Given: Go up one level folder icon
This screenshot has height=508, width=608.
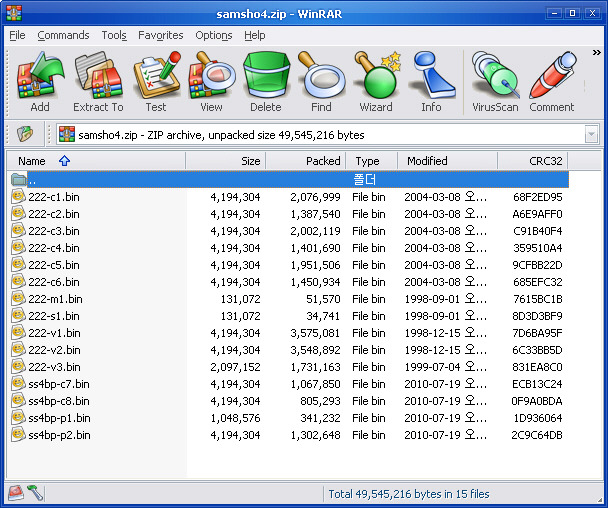Looking at the screenshot, I should (x=25, y=135).
